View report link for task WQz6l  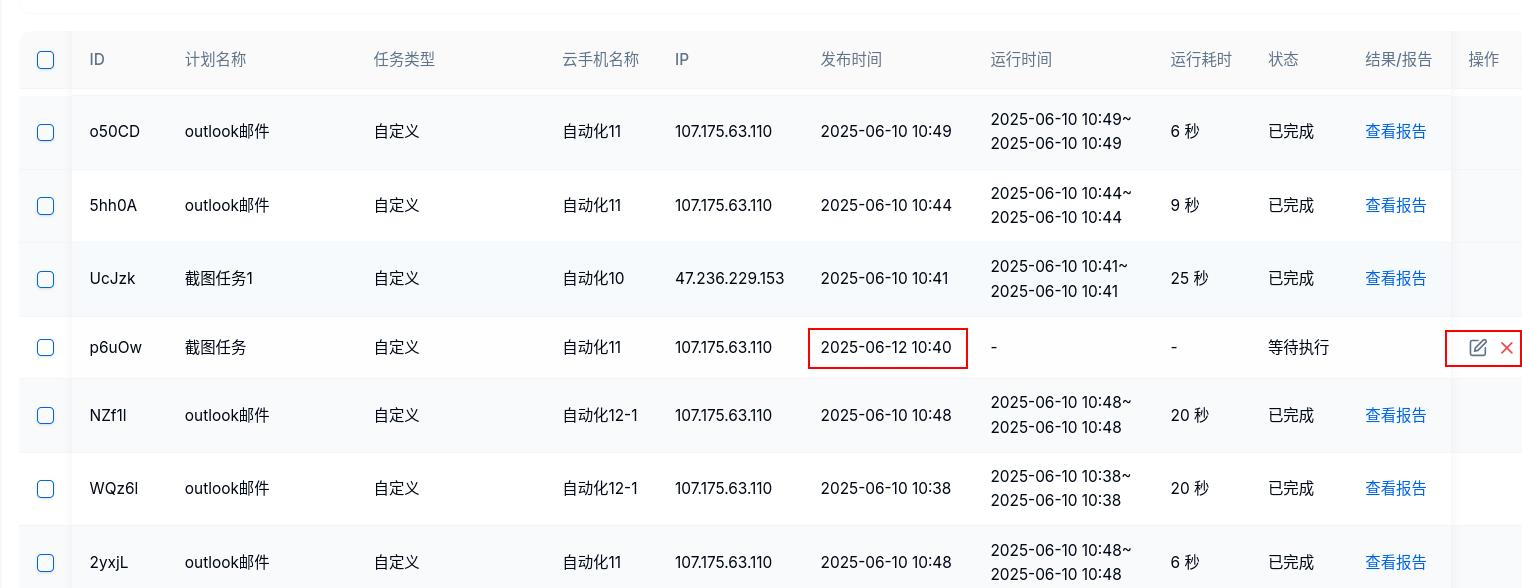point(1395,489)
